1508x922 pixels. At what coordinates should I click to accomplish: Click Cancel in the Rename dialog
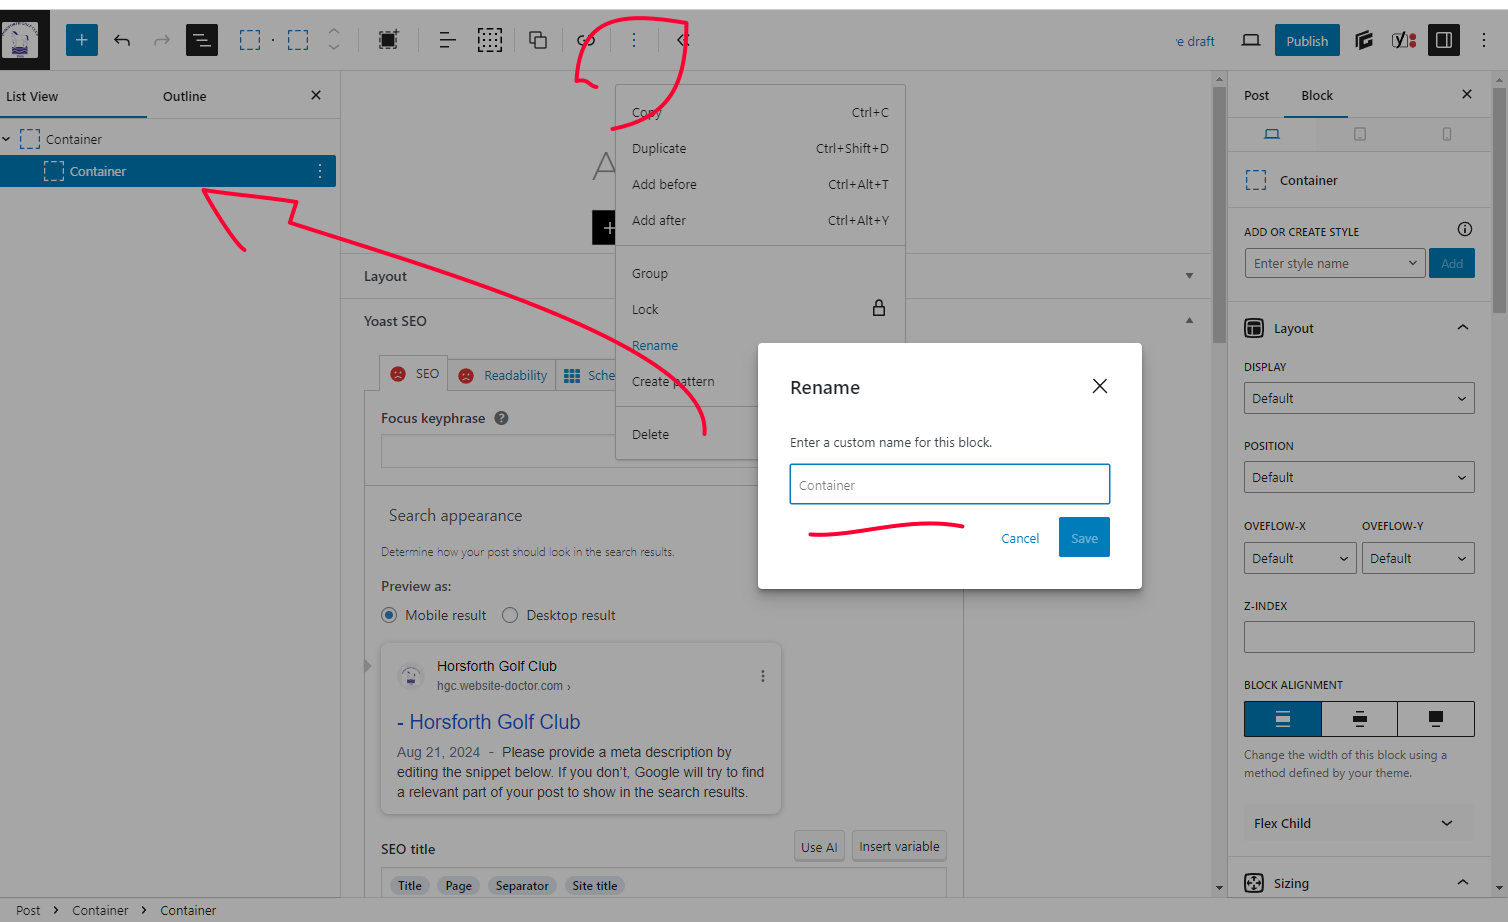click(x=1020, y=538)
